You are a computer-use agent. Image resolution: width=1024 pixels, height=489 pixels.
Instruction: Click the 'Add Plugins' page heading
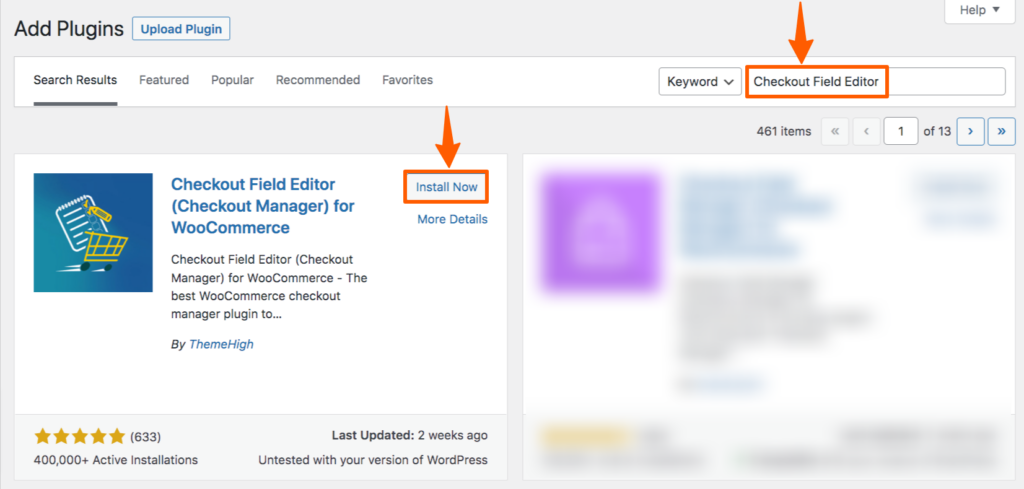69,29
